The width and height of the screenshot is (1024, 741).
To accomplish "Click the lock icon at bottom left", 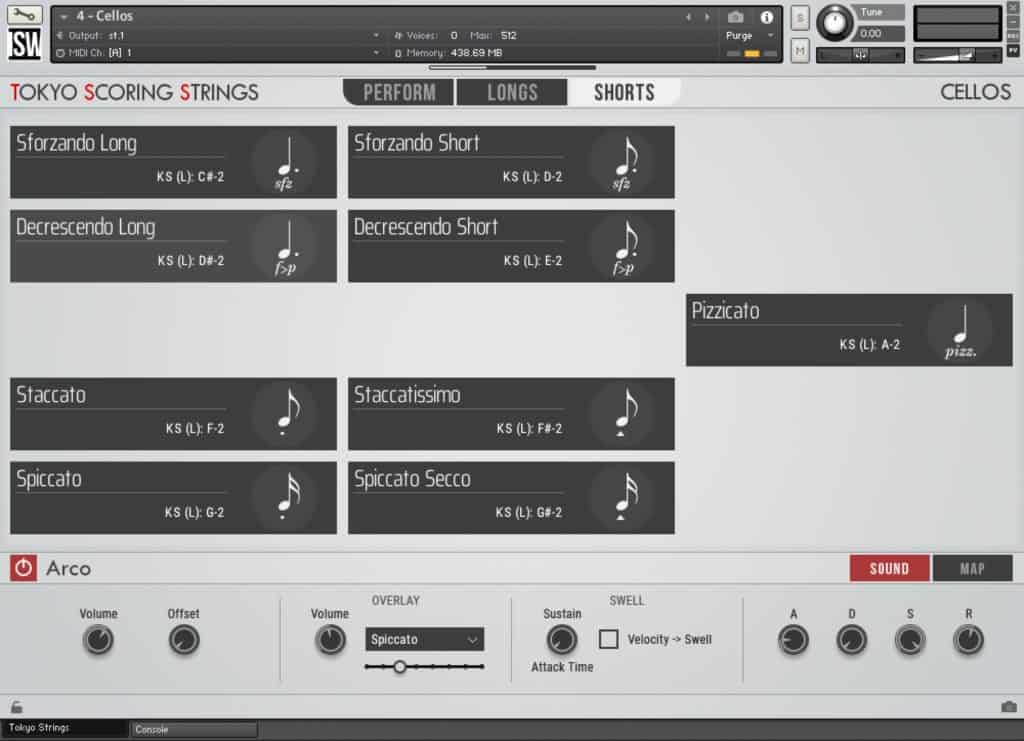I will [x=16, y=706].
